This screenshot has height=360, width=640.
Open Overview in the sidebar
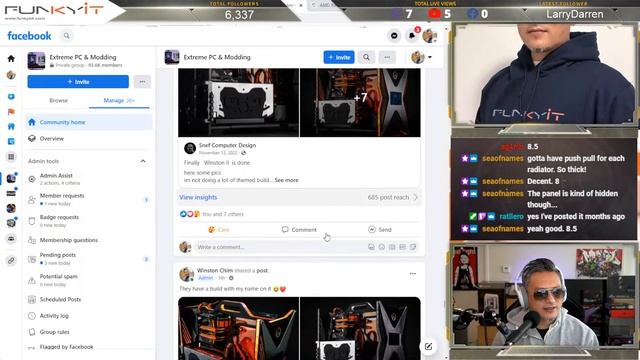(x=89, y=139)
